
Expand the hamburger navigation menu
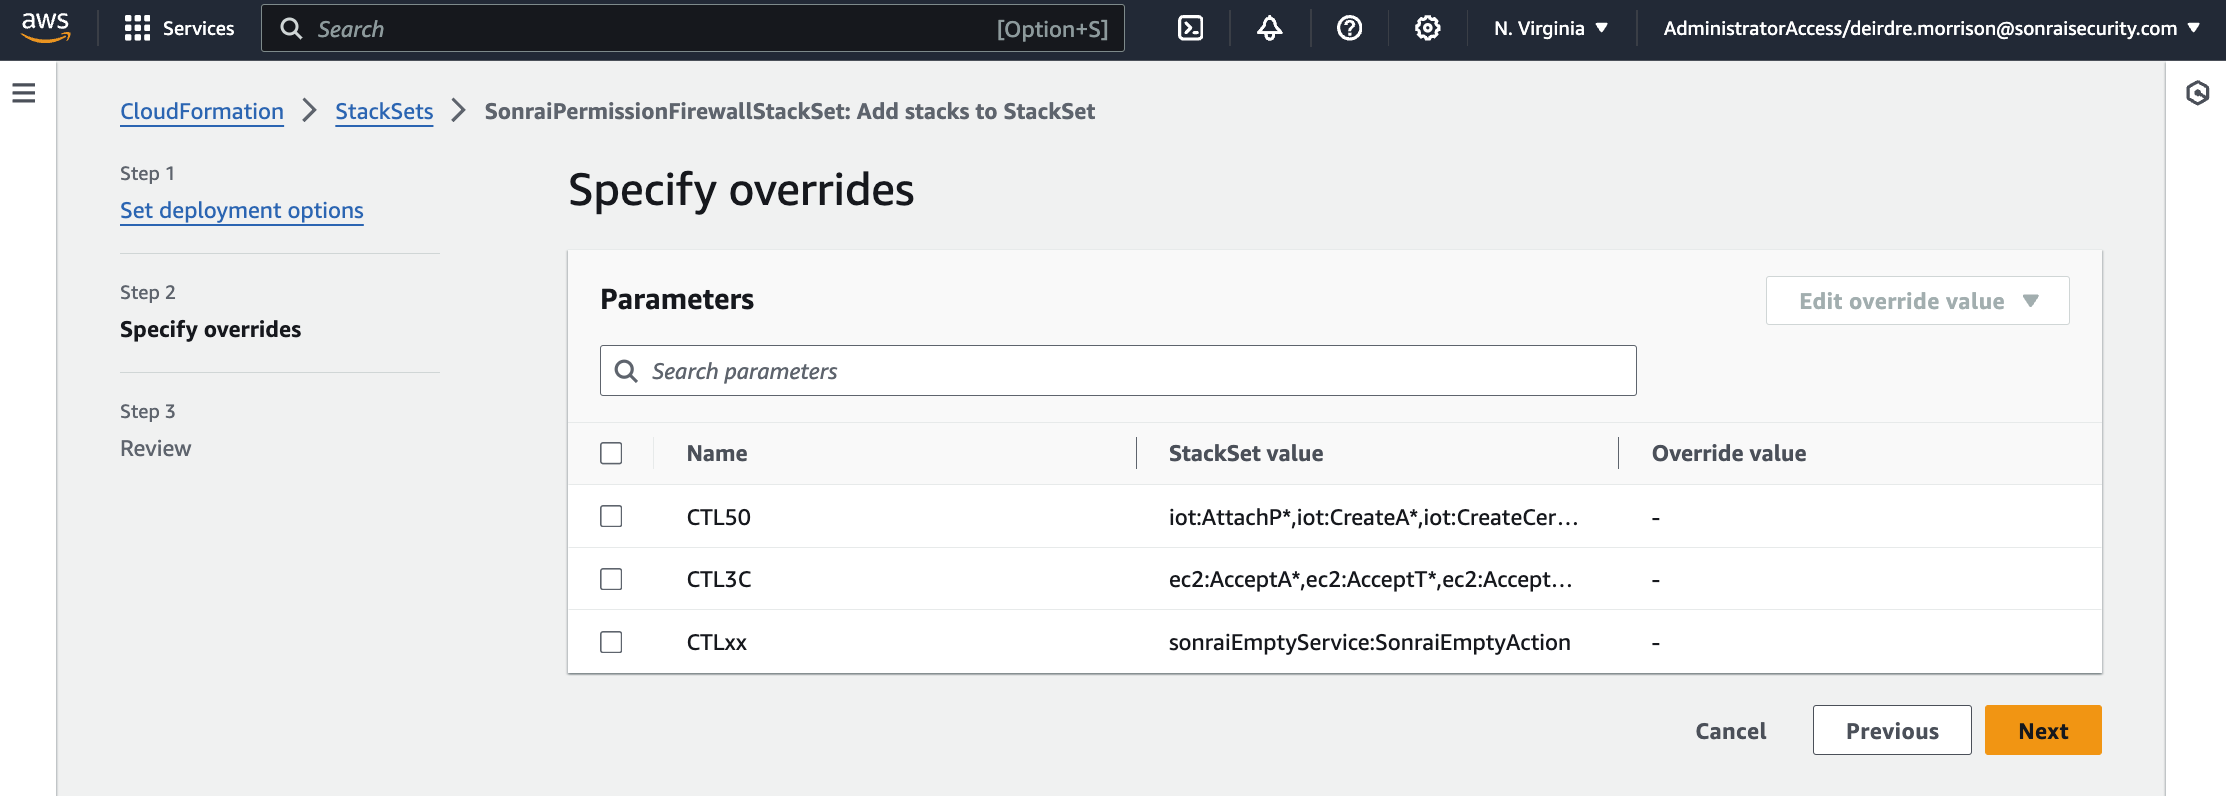click(x=24, y=93)
